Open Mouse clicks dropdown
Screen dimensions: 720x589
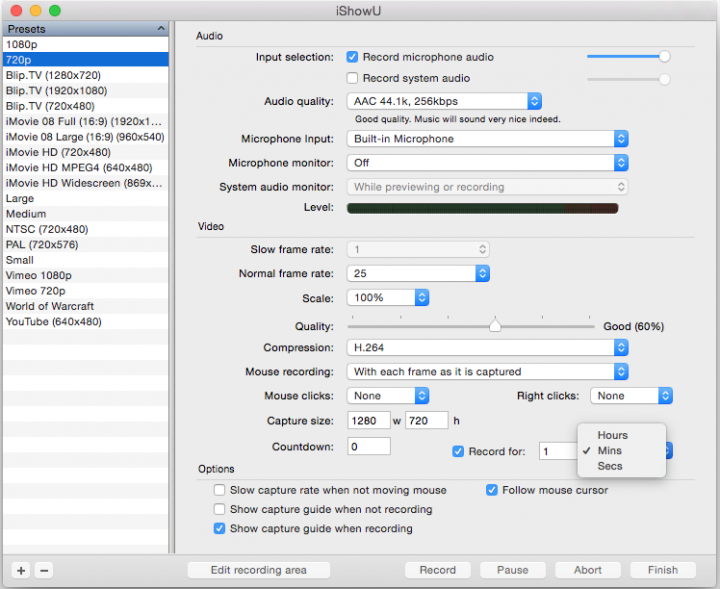(x=388, y=396)
